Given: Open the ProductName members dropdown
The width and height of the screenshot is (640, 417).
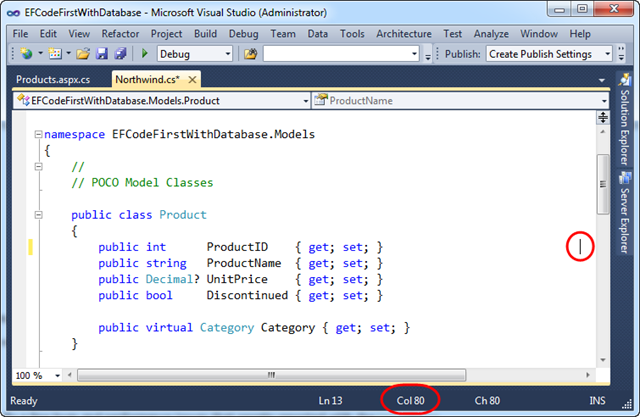Looking at the screenshot, I should (x=461, y=101).
